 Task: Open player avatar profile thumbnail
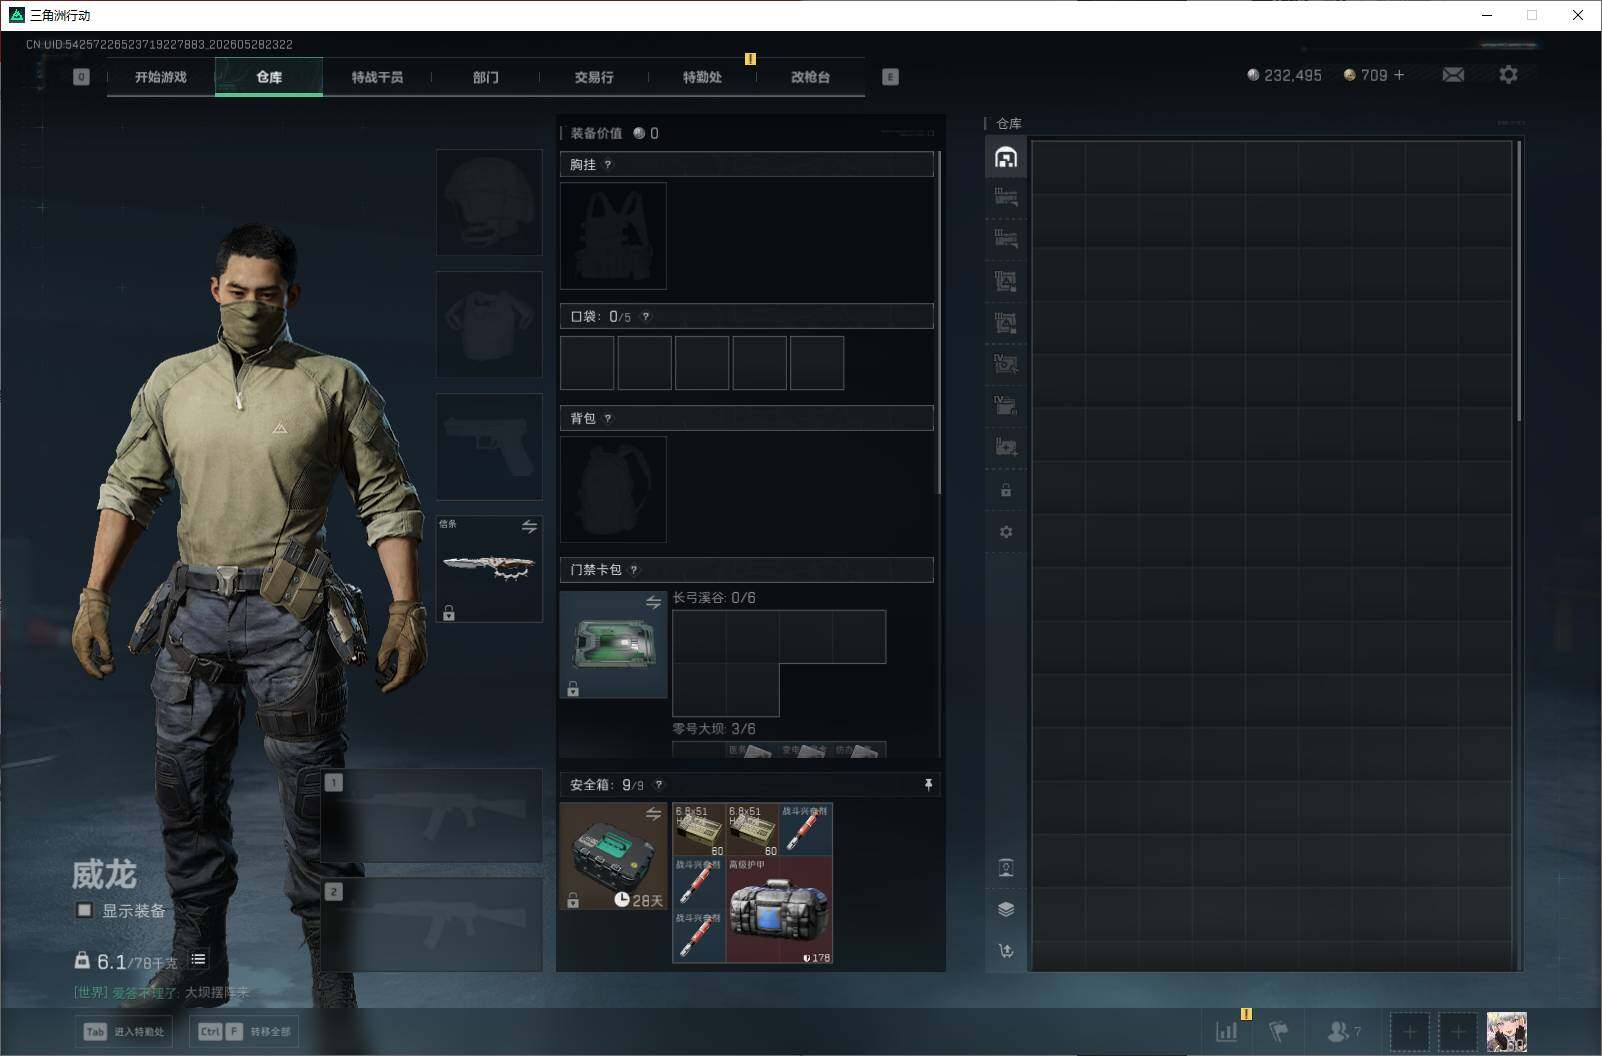[x=1506, y=1031]
